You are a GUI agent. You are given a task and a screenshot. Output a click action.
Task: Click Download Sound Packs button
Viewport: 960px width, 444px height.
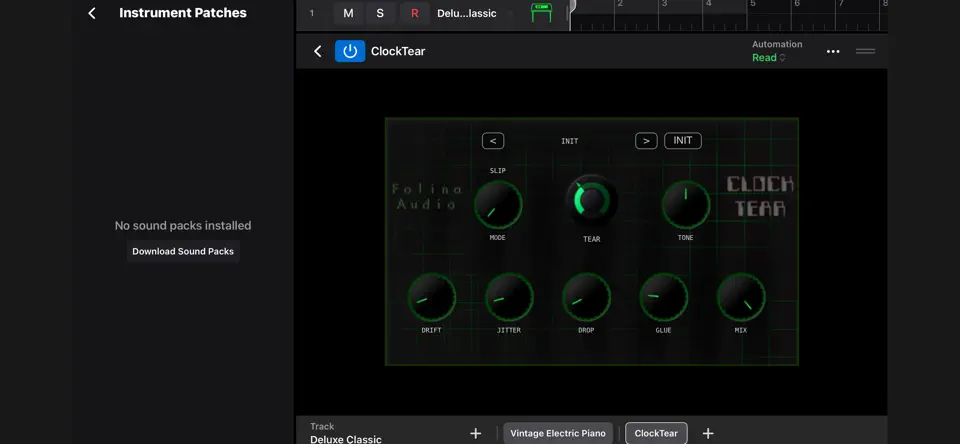click(x=183, y=251)
